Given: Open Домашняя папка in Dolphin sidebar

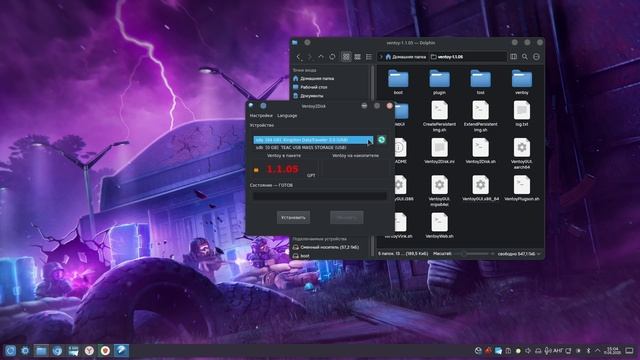Looking at the screenshot, I should point(313,78).
